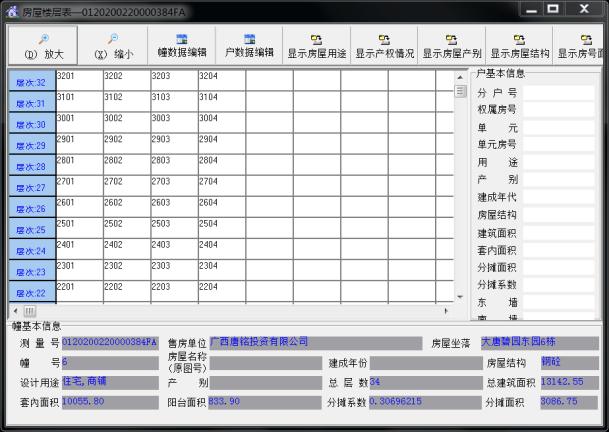Select room cell 3104

point(222,102)
